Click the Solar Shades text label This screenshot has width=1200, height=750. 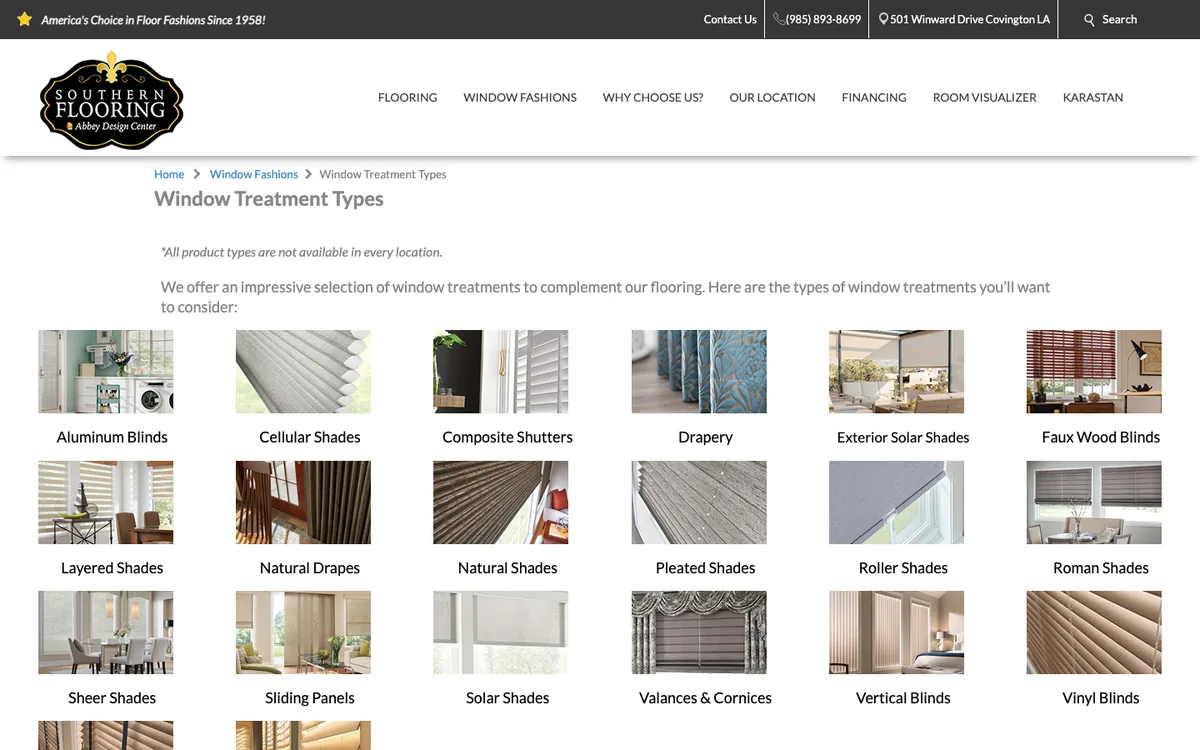(x=508, y=698)
